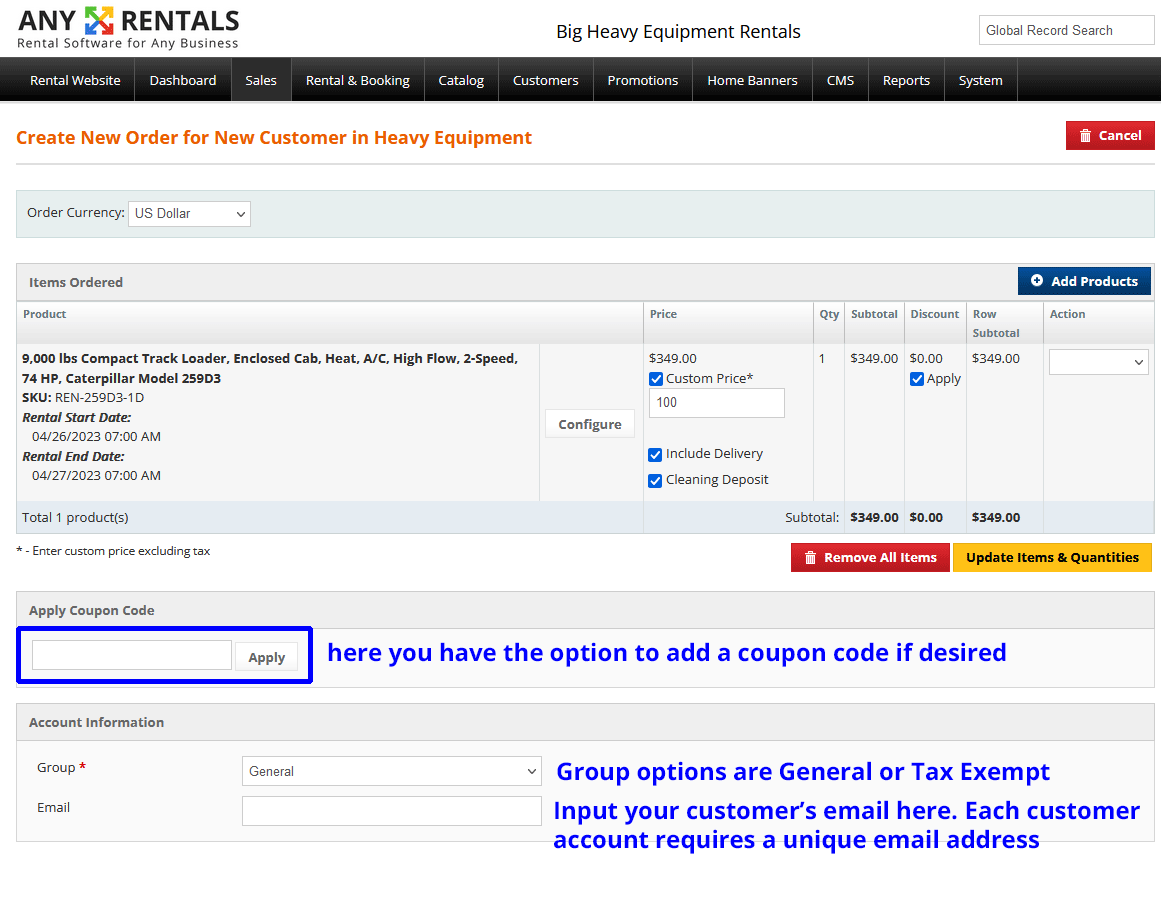Click trash icon on Remove All Items

coord(810,558)
